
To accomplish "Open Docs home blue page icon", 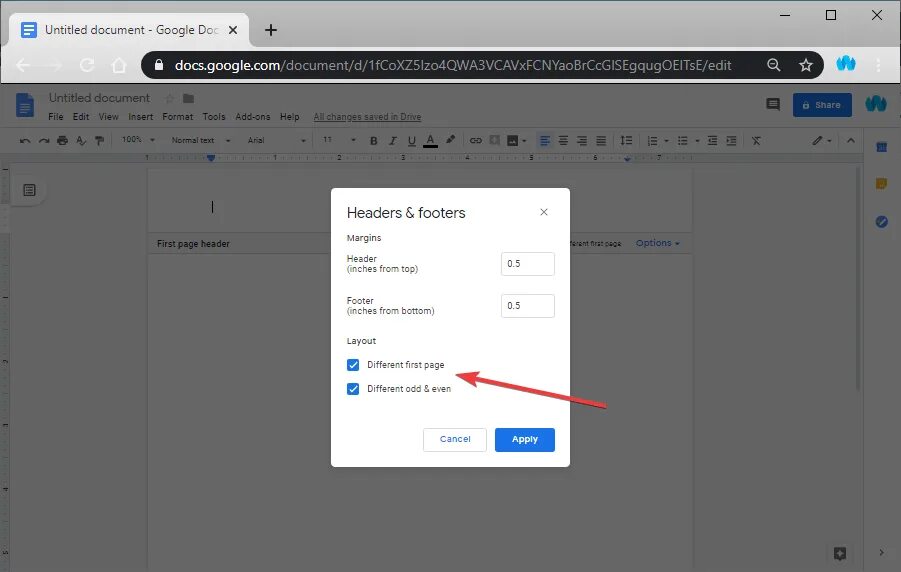I will 25,105.
